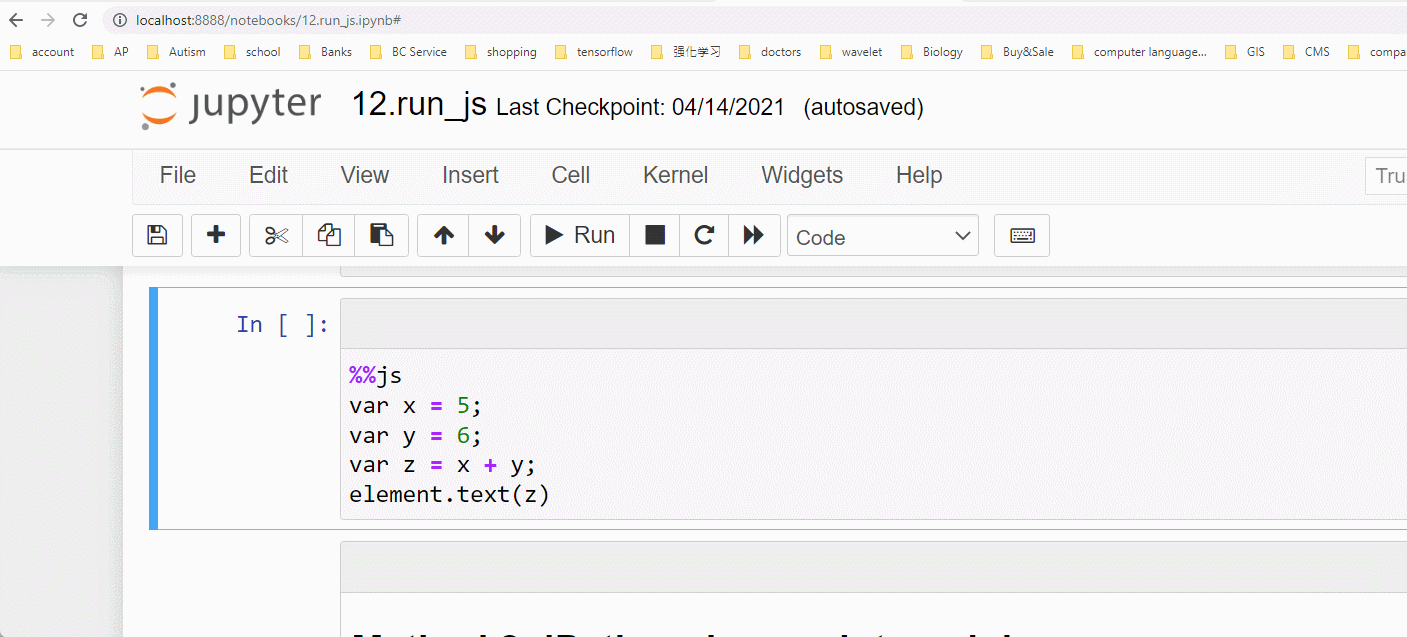
Task: Click the code line var x = 5;
Action: pos(416,406)
